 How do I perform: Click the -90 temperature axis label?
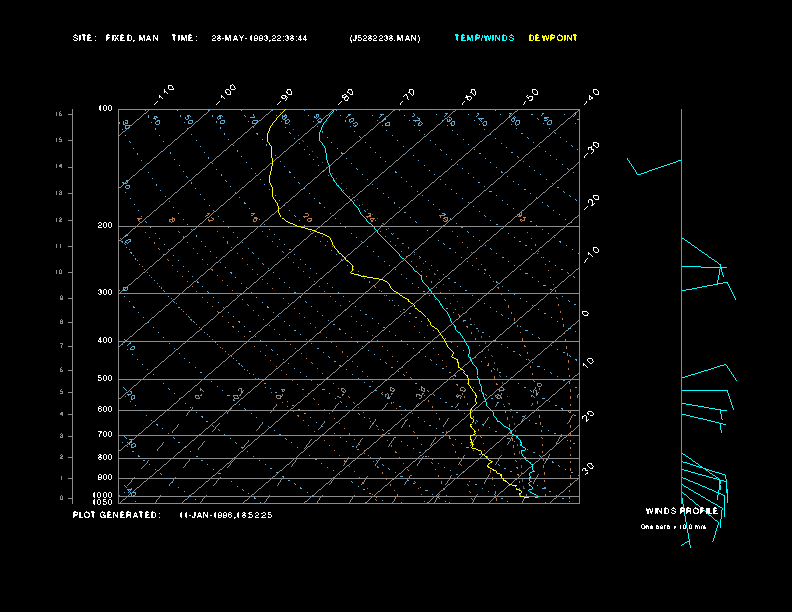coord(285,97)
